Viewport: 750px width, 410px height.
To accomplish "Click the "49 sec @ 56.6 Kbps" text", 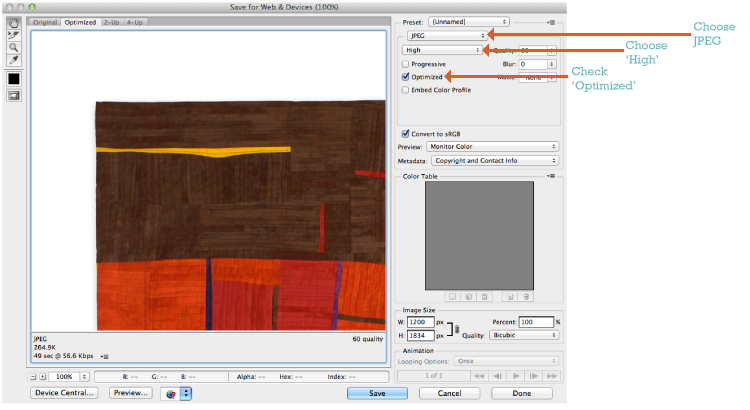I will point(63,356).
